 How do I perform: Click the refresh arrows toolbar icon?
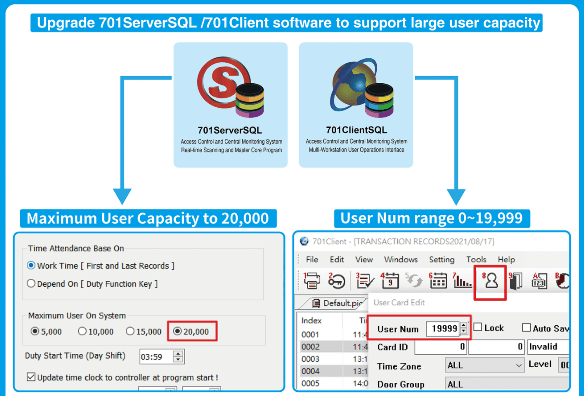tap(414, 281)
